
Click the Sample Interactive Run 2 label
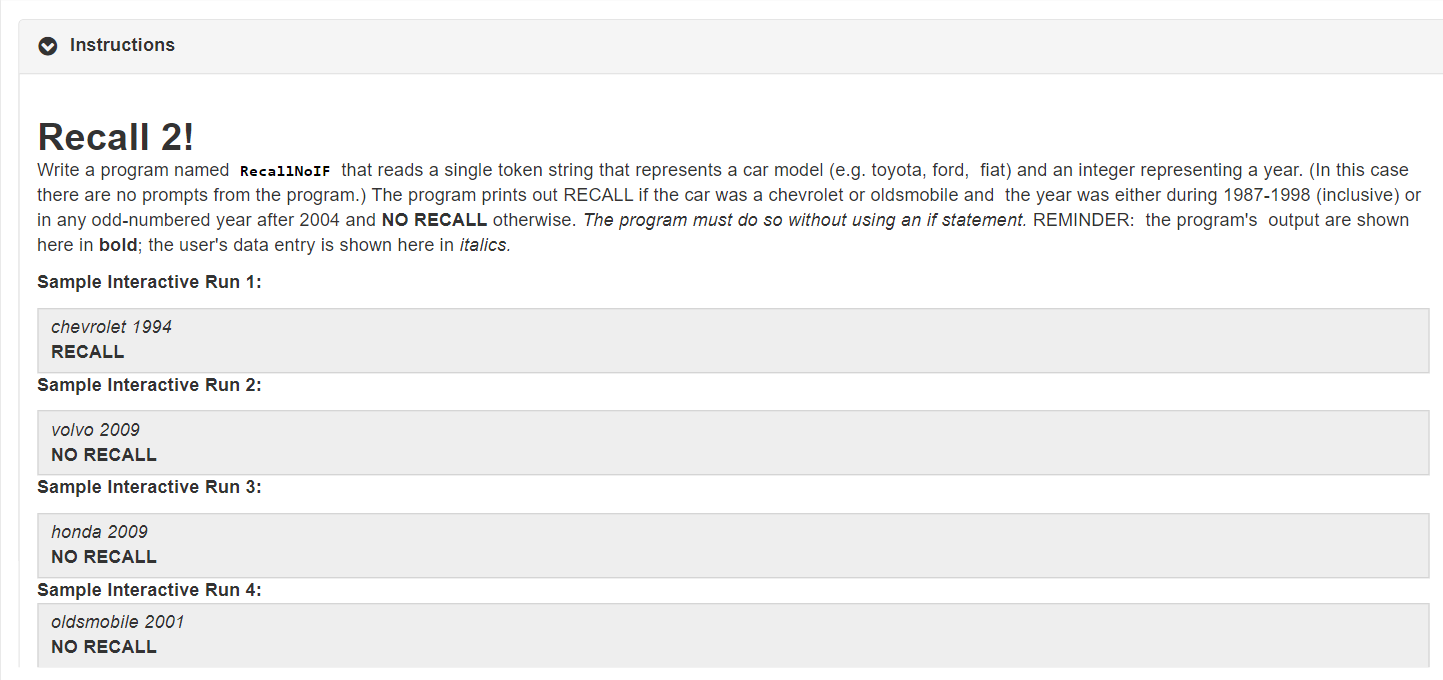[149, 385]
